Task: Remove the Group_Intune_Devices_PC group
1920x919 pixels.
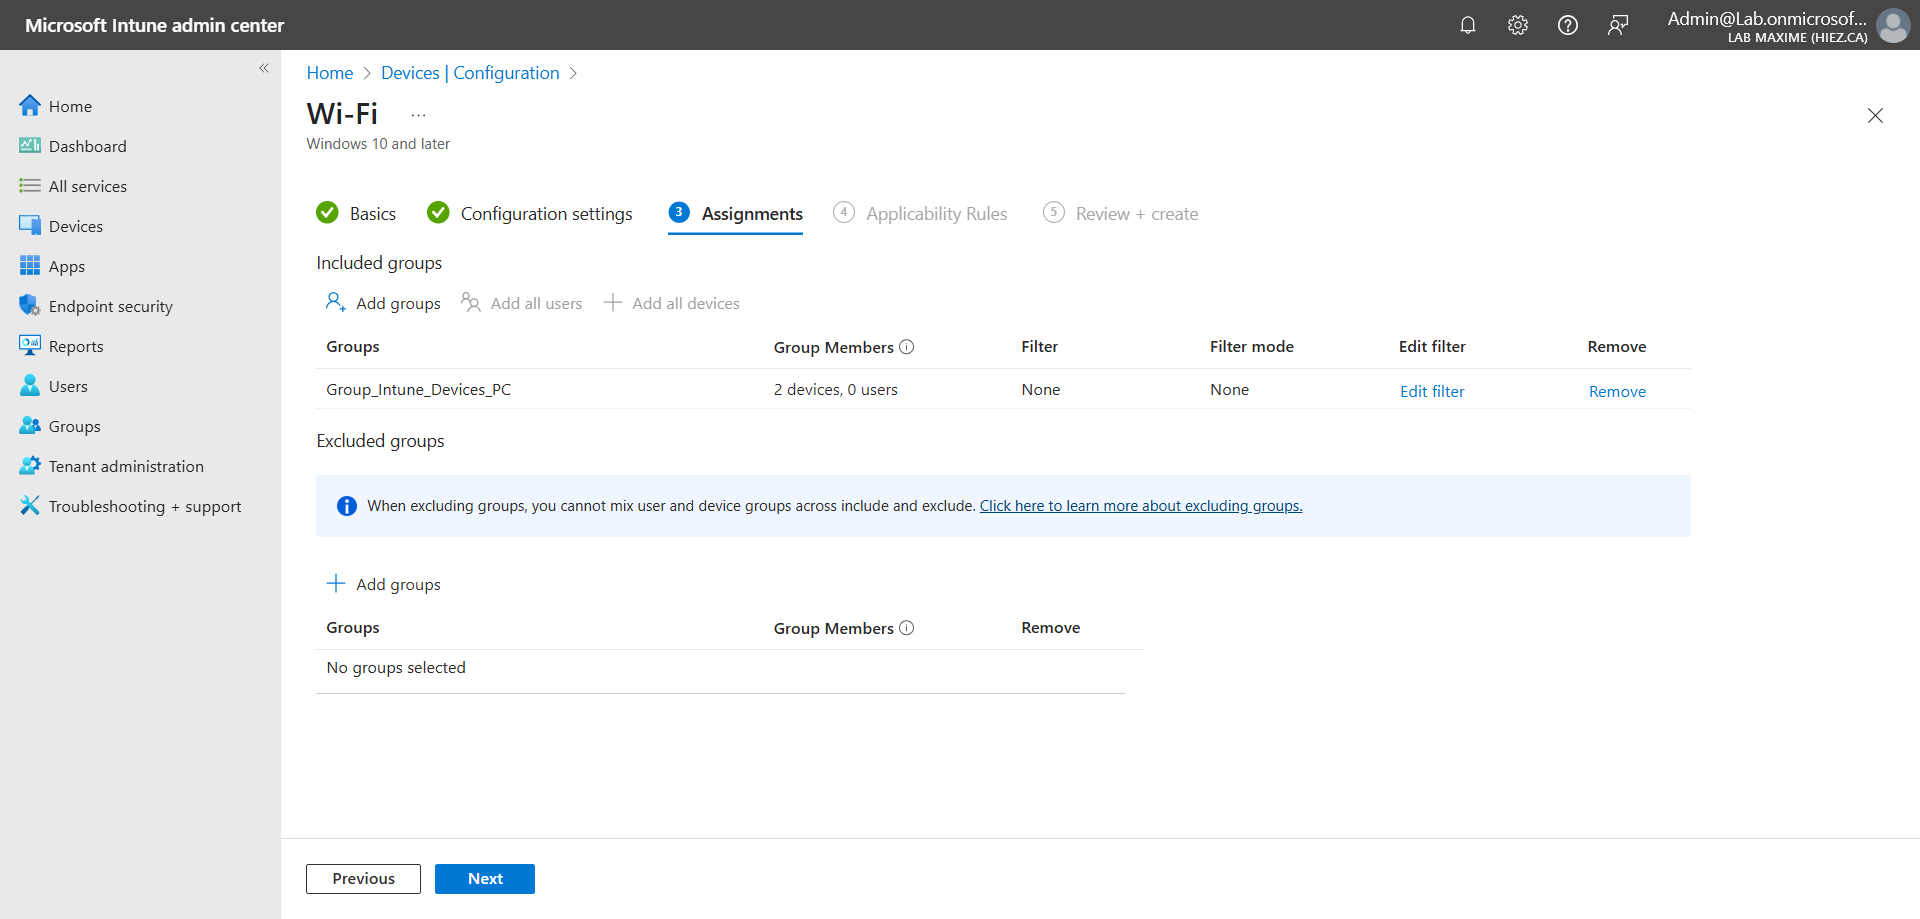Action: (x=1616, y=391)
